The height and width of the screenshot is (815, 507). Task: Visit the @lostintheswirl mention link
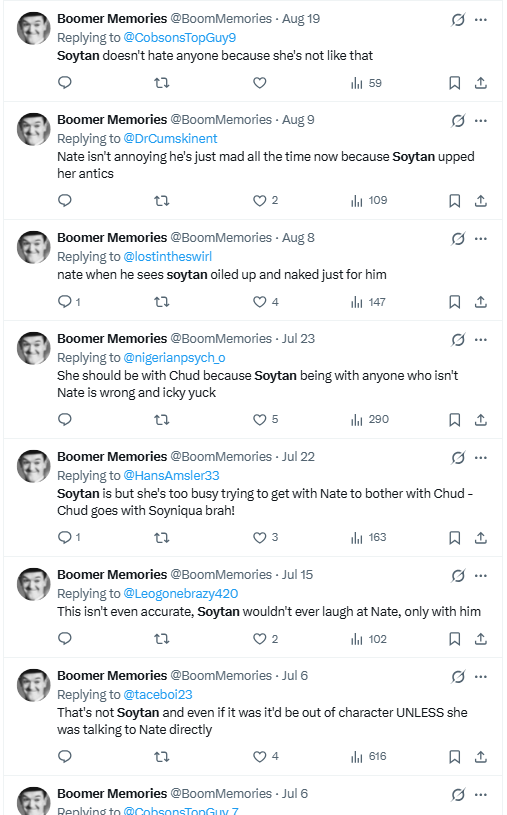coord(167,256)
